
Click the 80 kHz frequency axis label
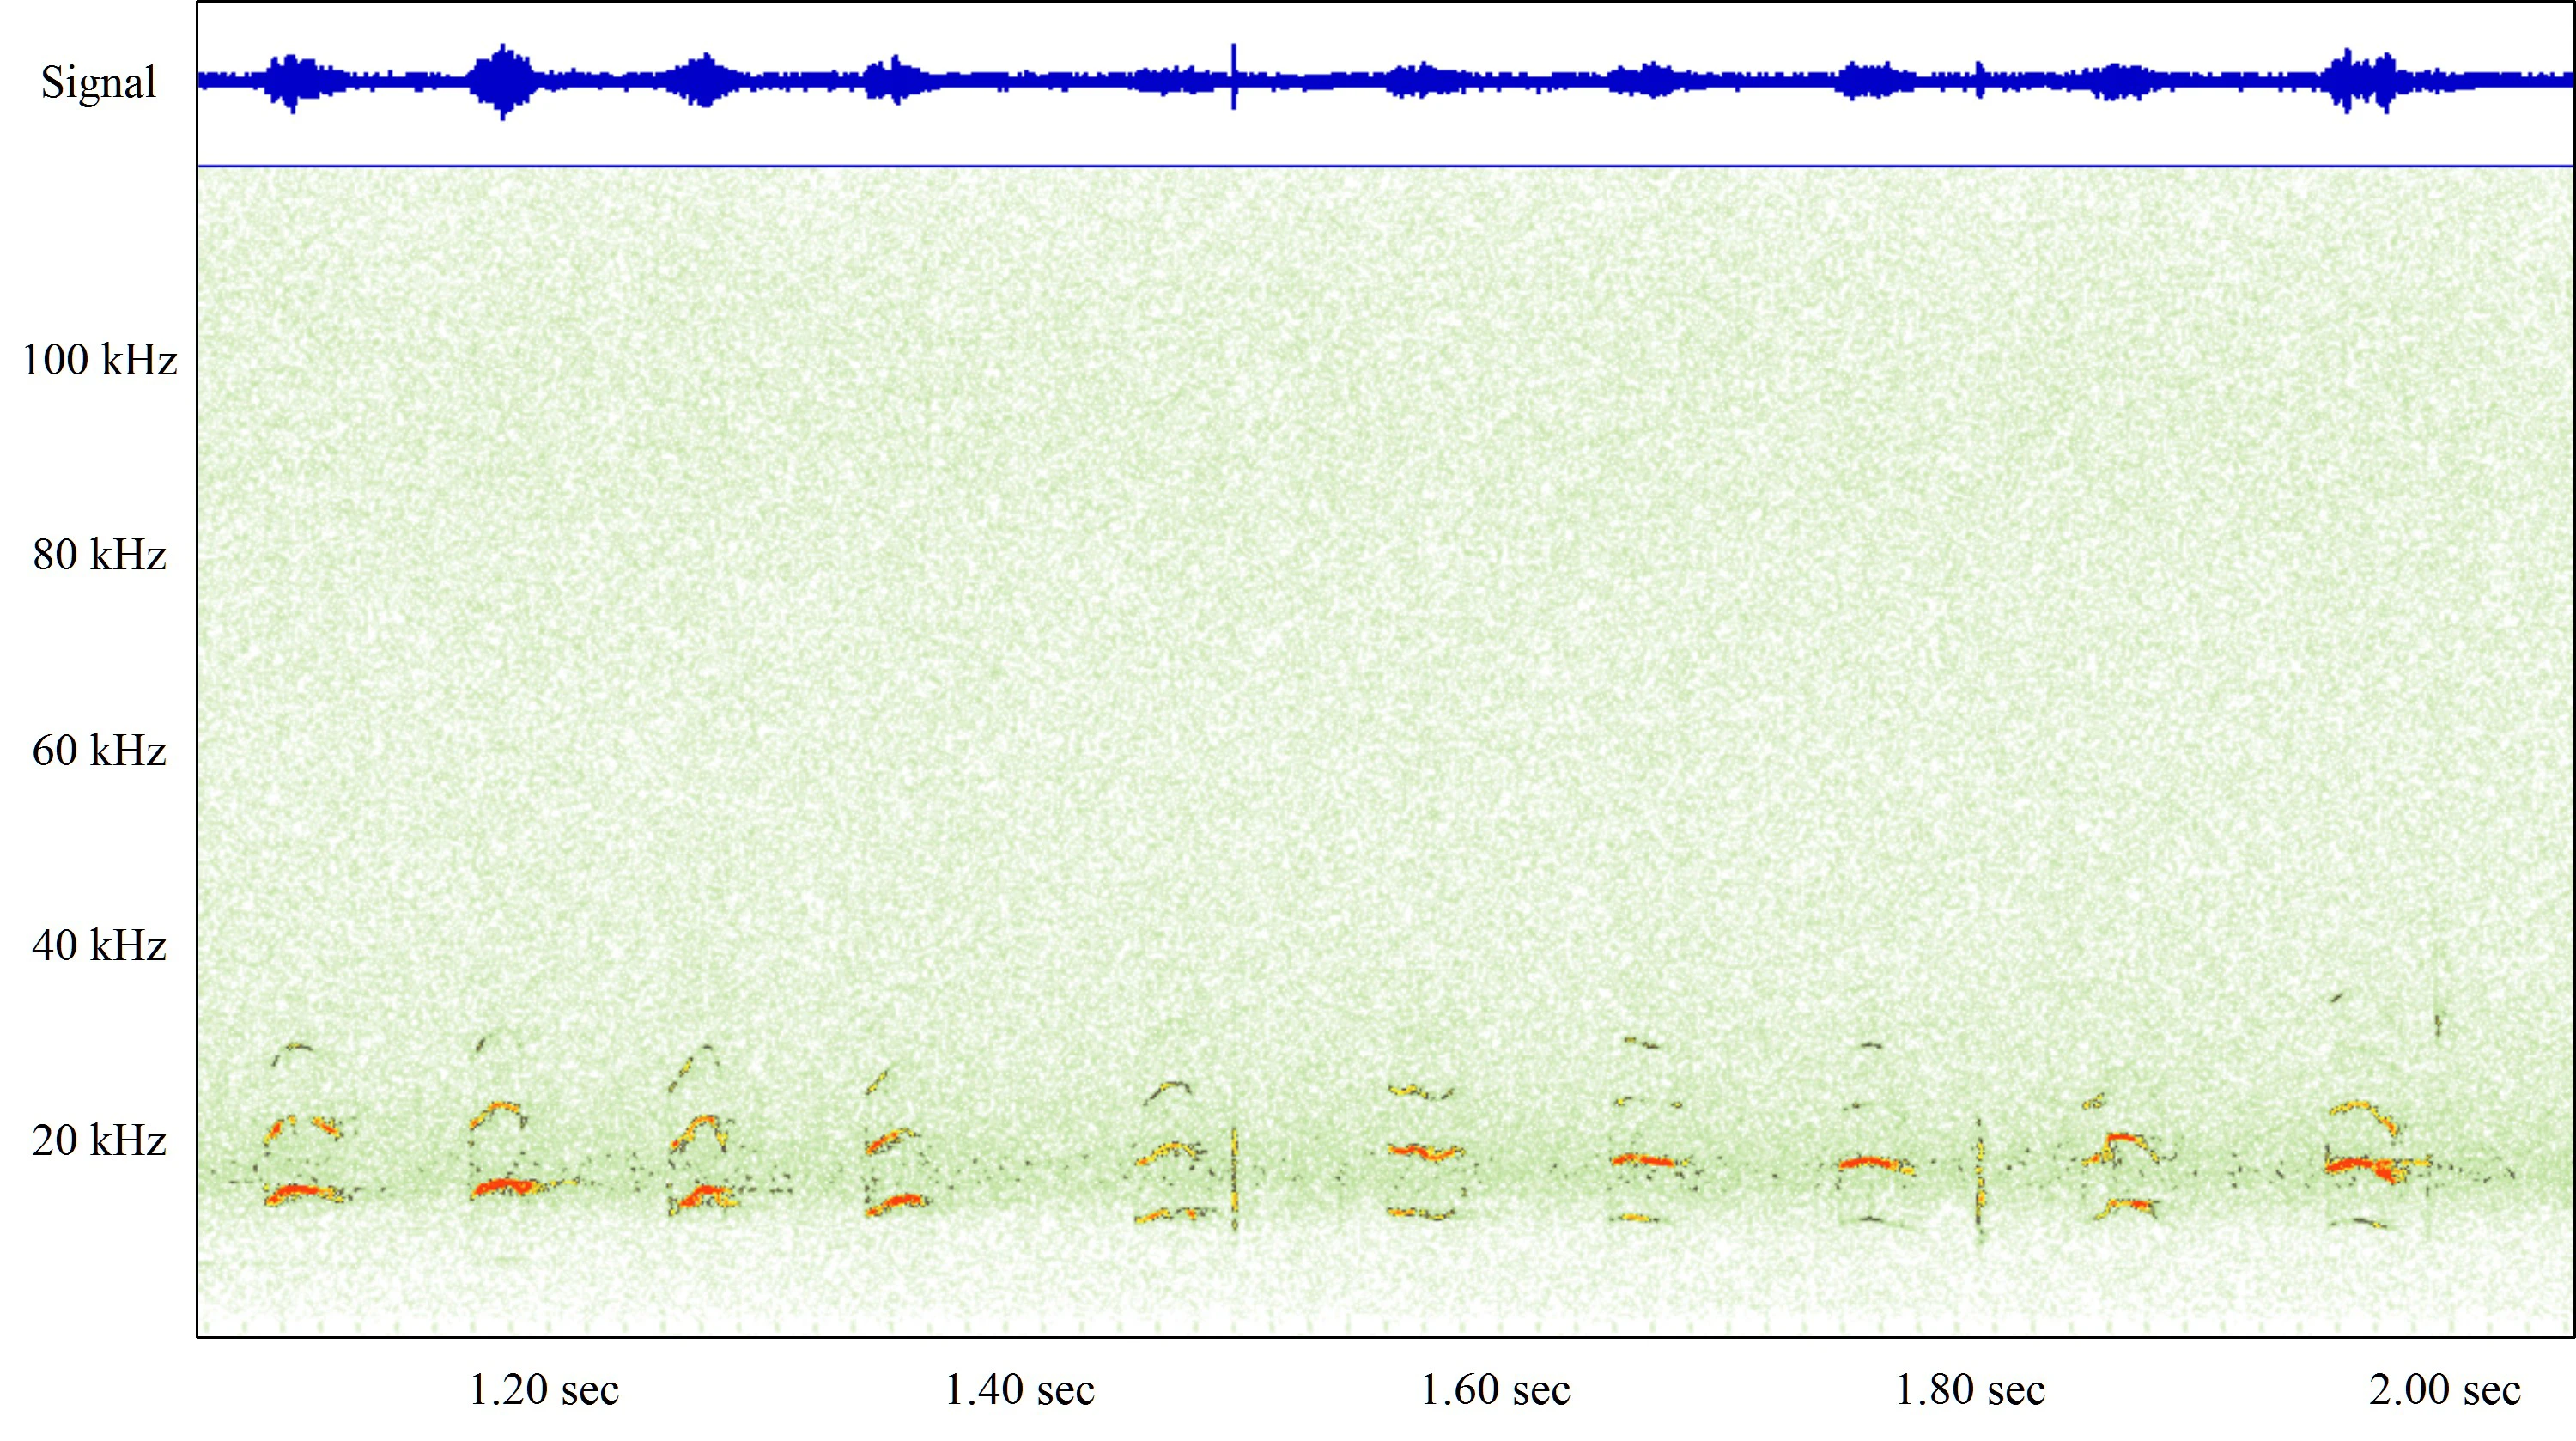pos(99,554)
